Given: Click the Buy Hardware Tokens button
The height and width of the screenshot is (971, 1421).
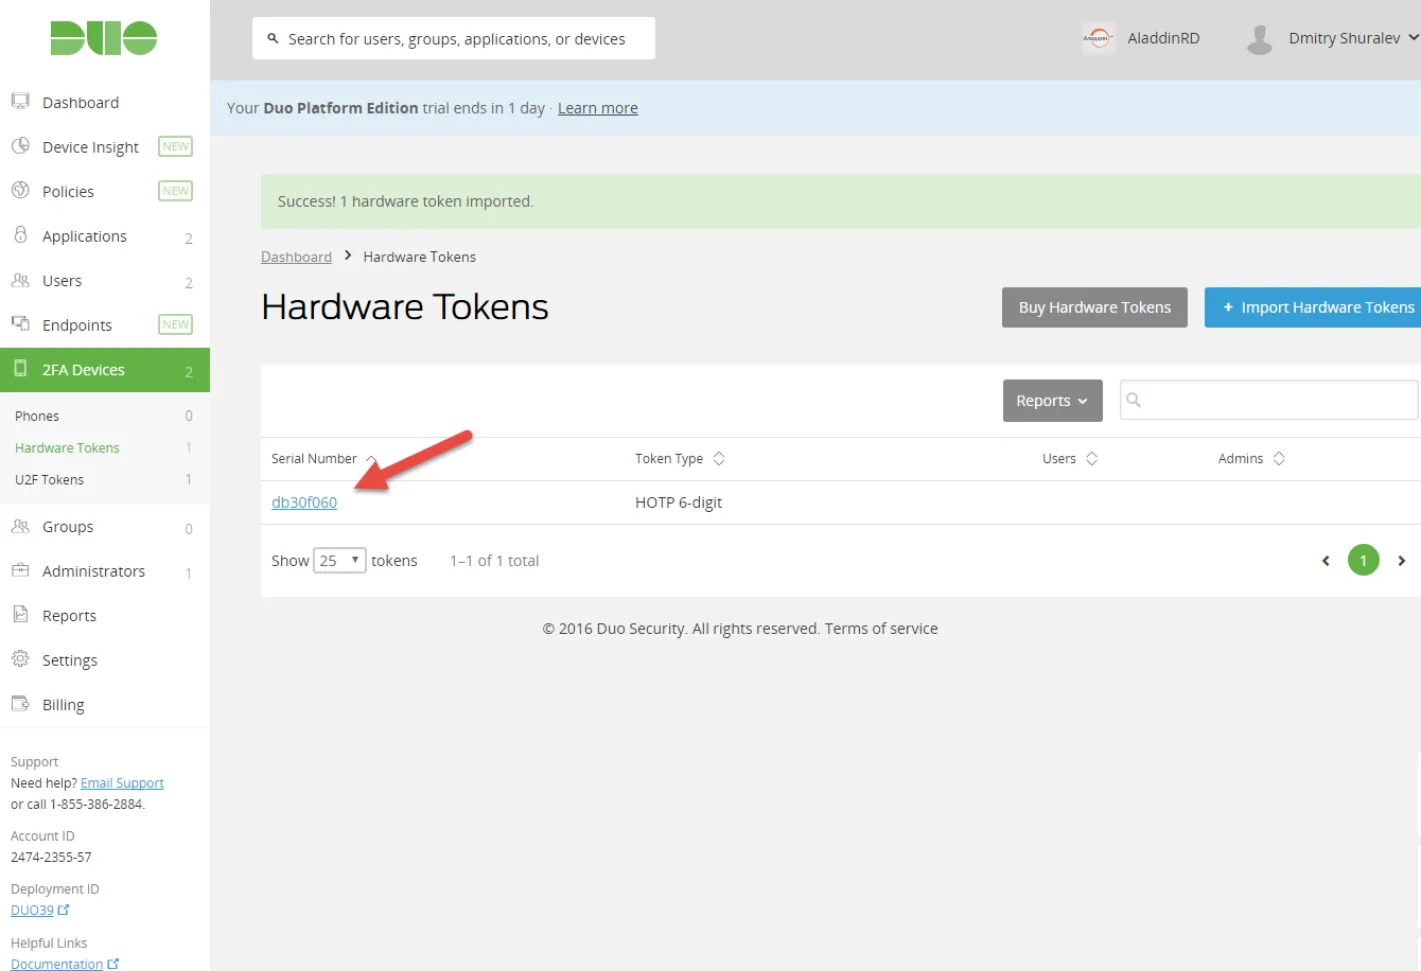Looking at the screenshot, I should point(1094,307).
